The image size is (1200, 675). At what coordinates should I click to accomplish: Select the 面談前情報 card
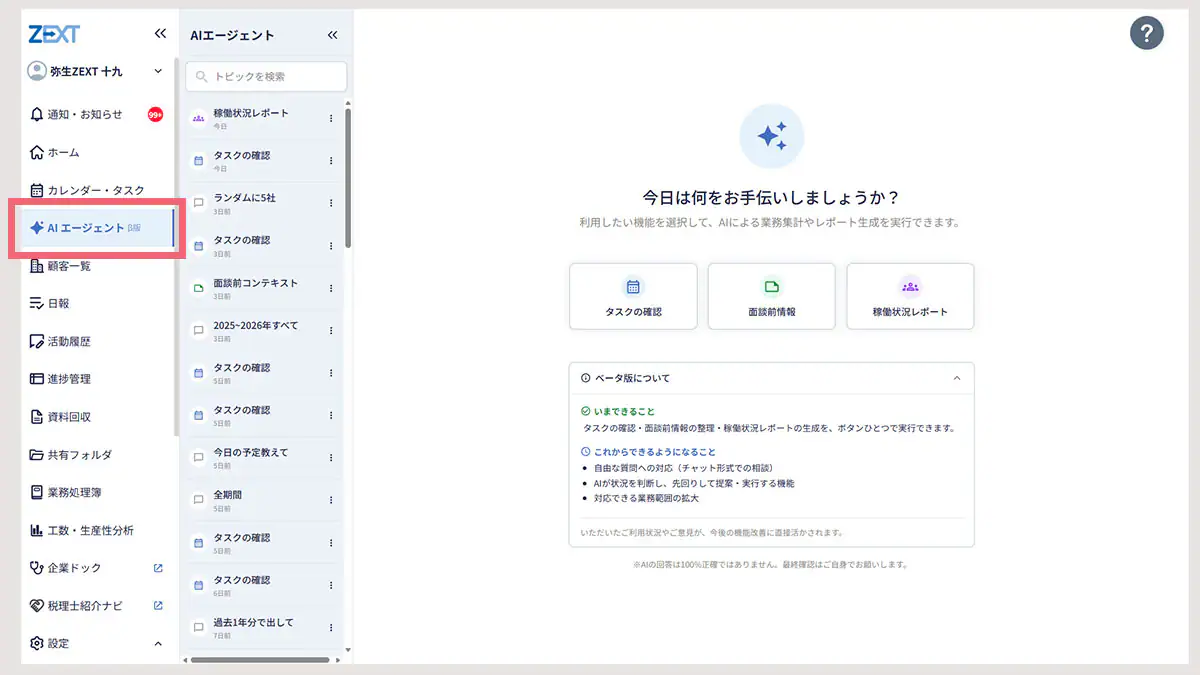771,296
